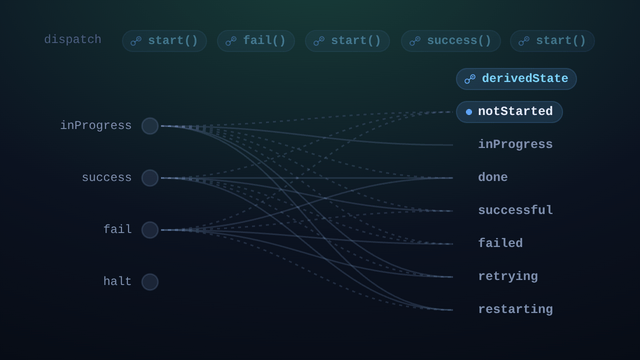Select the successful state label
Screen dimensions: 640x360
tap(516, 210)
